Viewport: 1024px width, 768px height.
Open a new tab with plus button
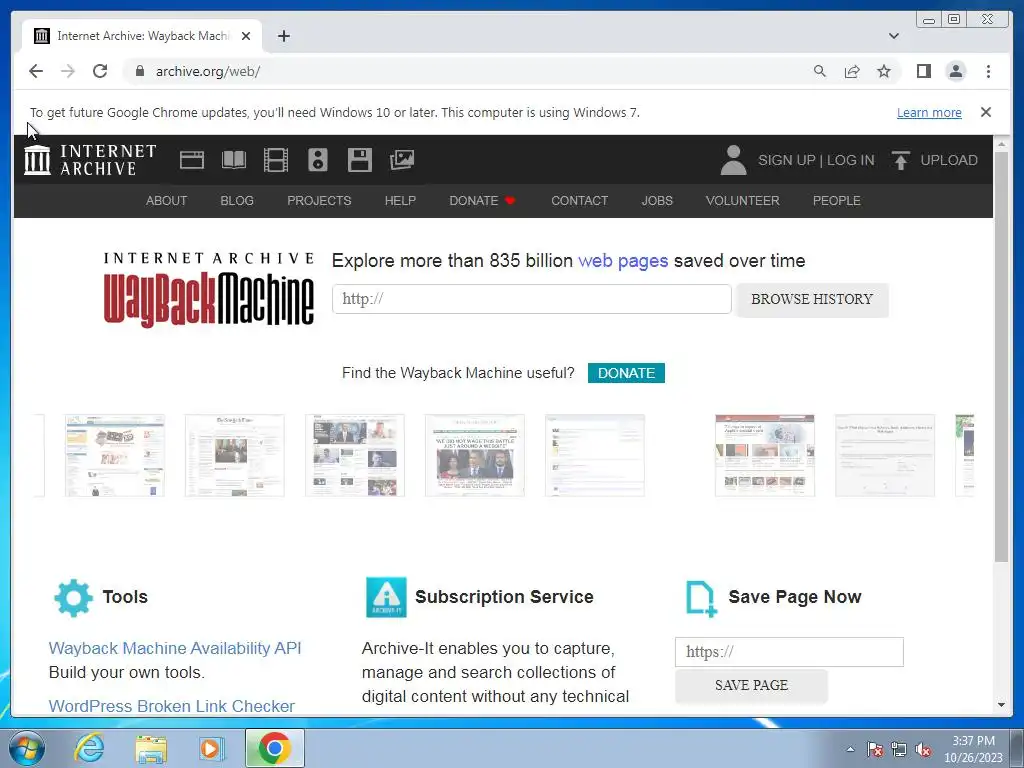coord(283,36)
